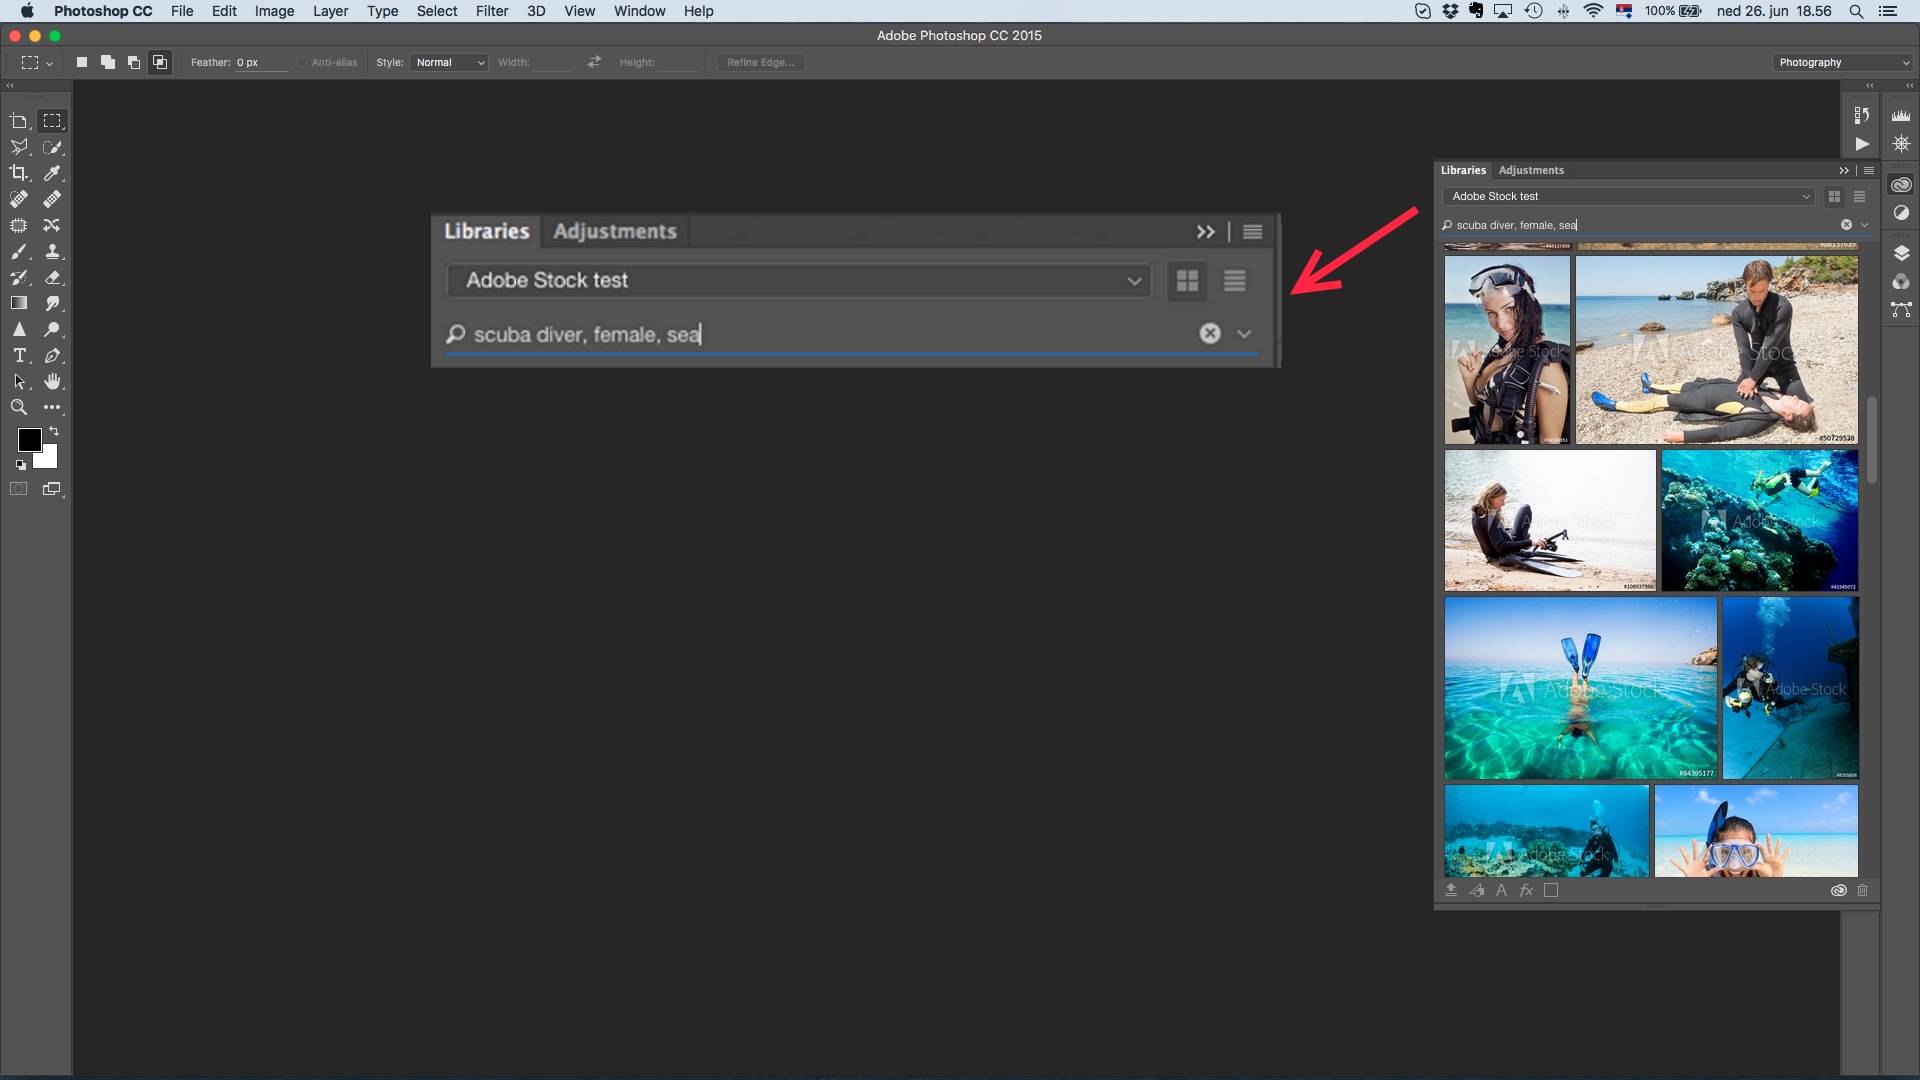Select the Gradient tool

[x=18, y=303]
